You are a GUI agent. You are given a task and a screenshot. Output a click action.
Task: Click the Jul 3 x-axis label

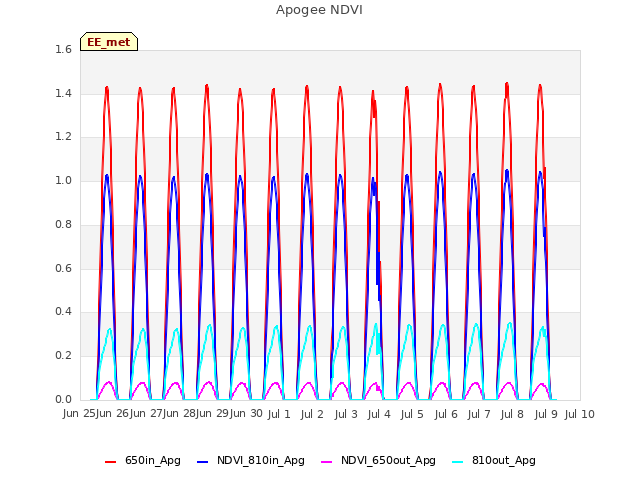tap(346, 414)
